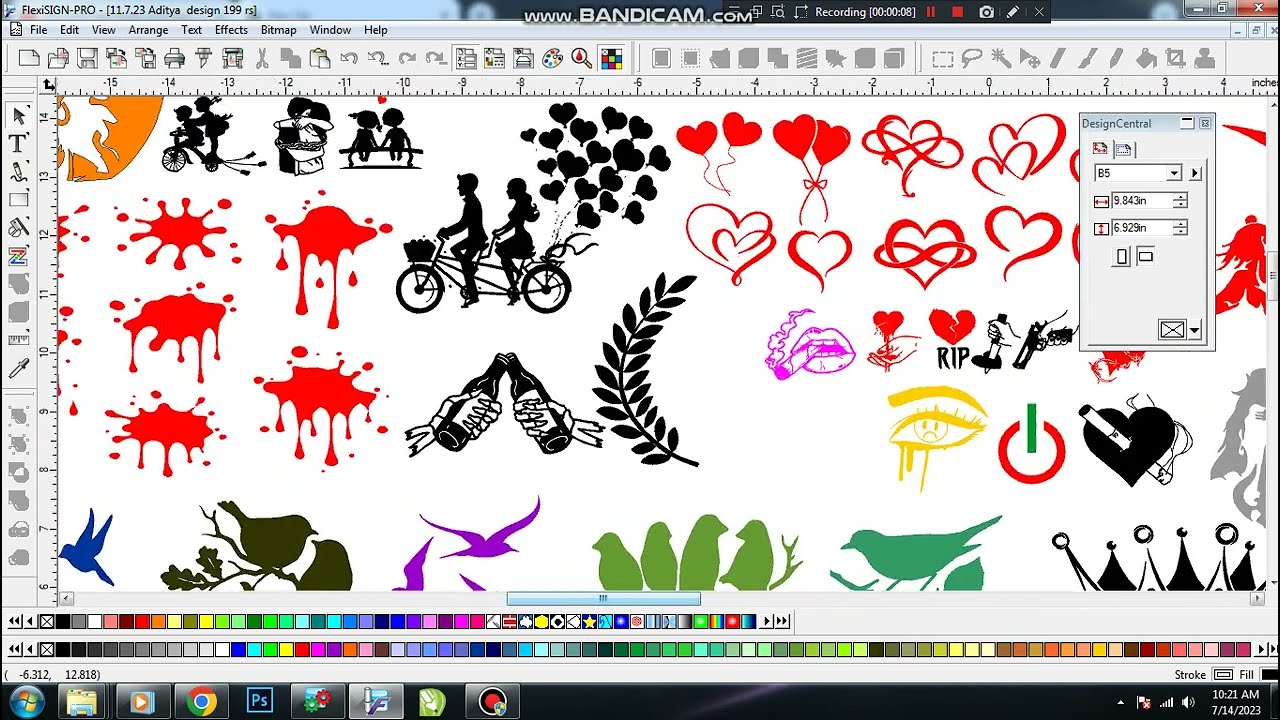Open the Color Mixer palette icon
The width and height of the screenshot is (1280, 720).
tap(552, 58)
